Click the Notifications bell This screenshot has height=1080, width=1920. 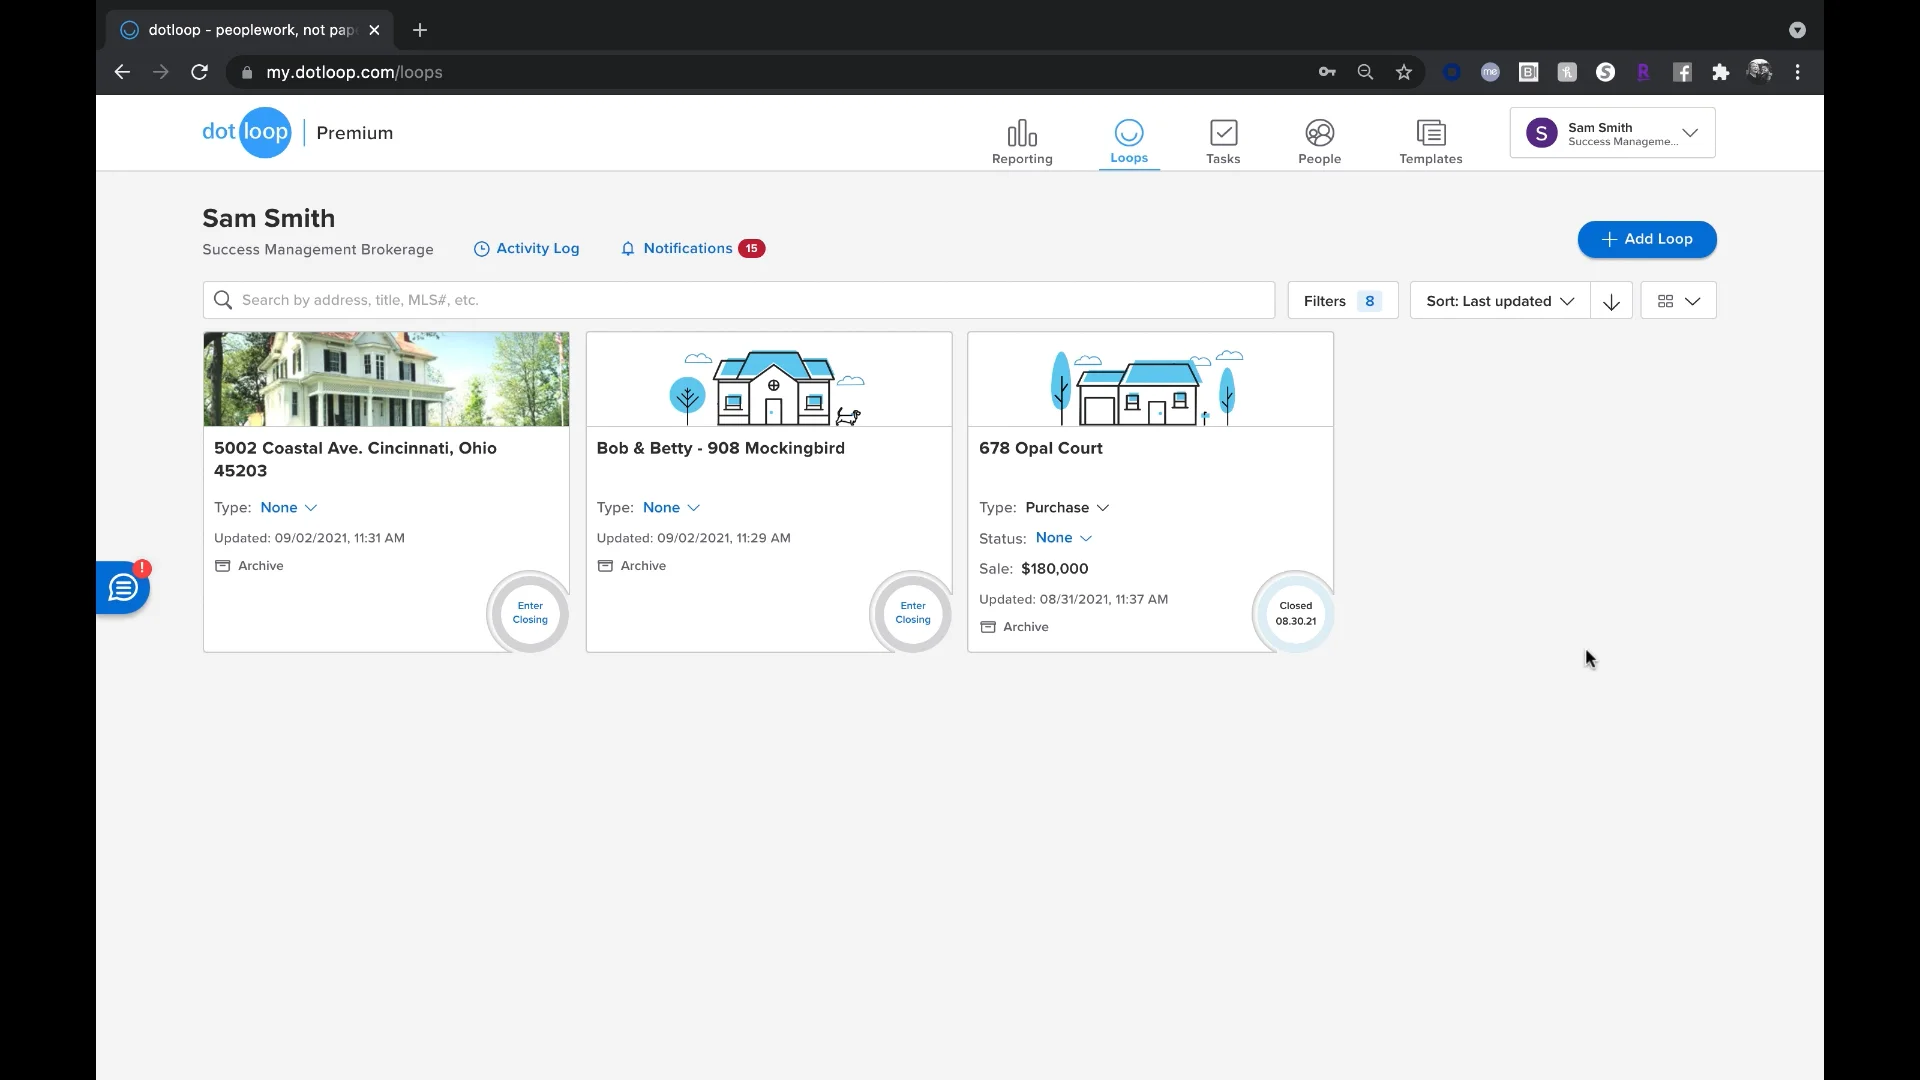click(x=628, y=249)
